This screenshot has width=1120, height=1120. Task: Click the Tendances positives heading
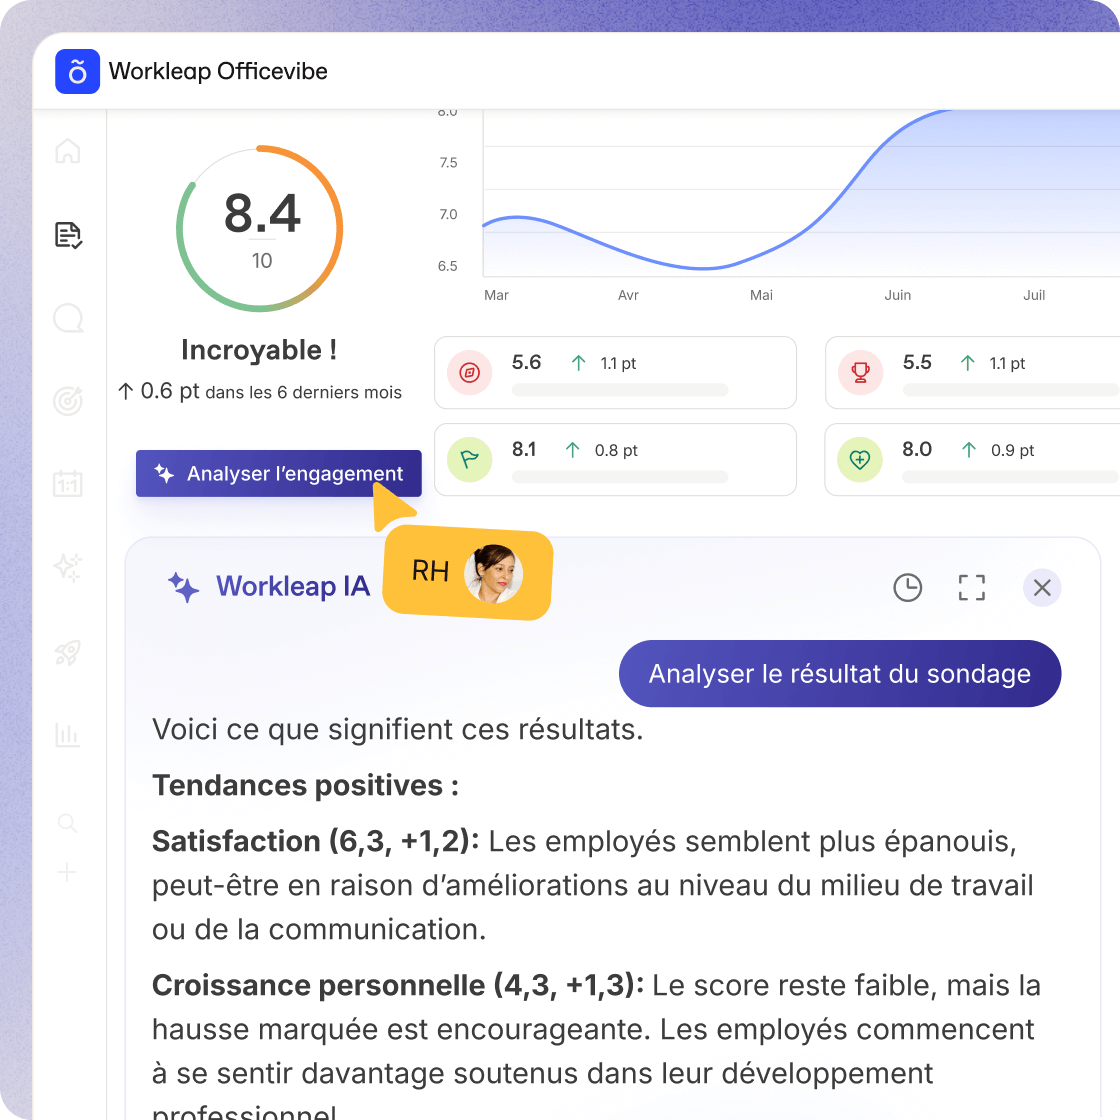pos(305,785)
